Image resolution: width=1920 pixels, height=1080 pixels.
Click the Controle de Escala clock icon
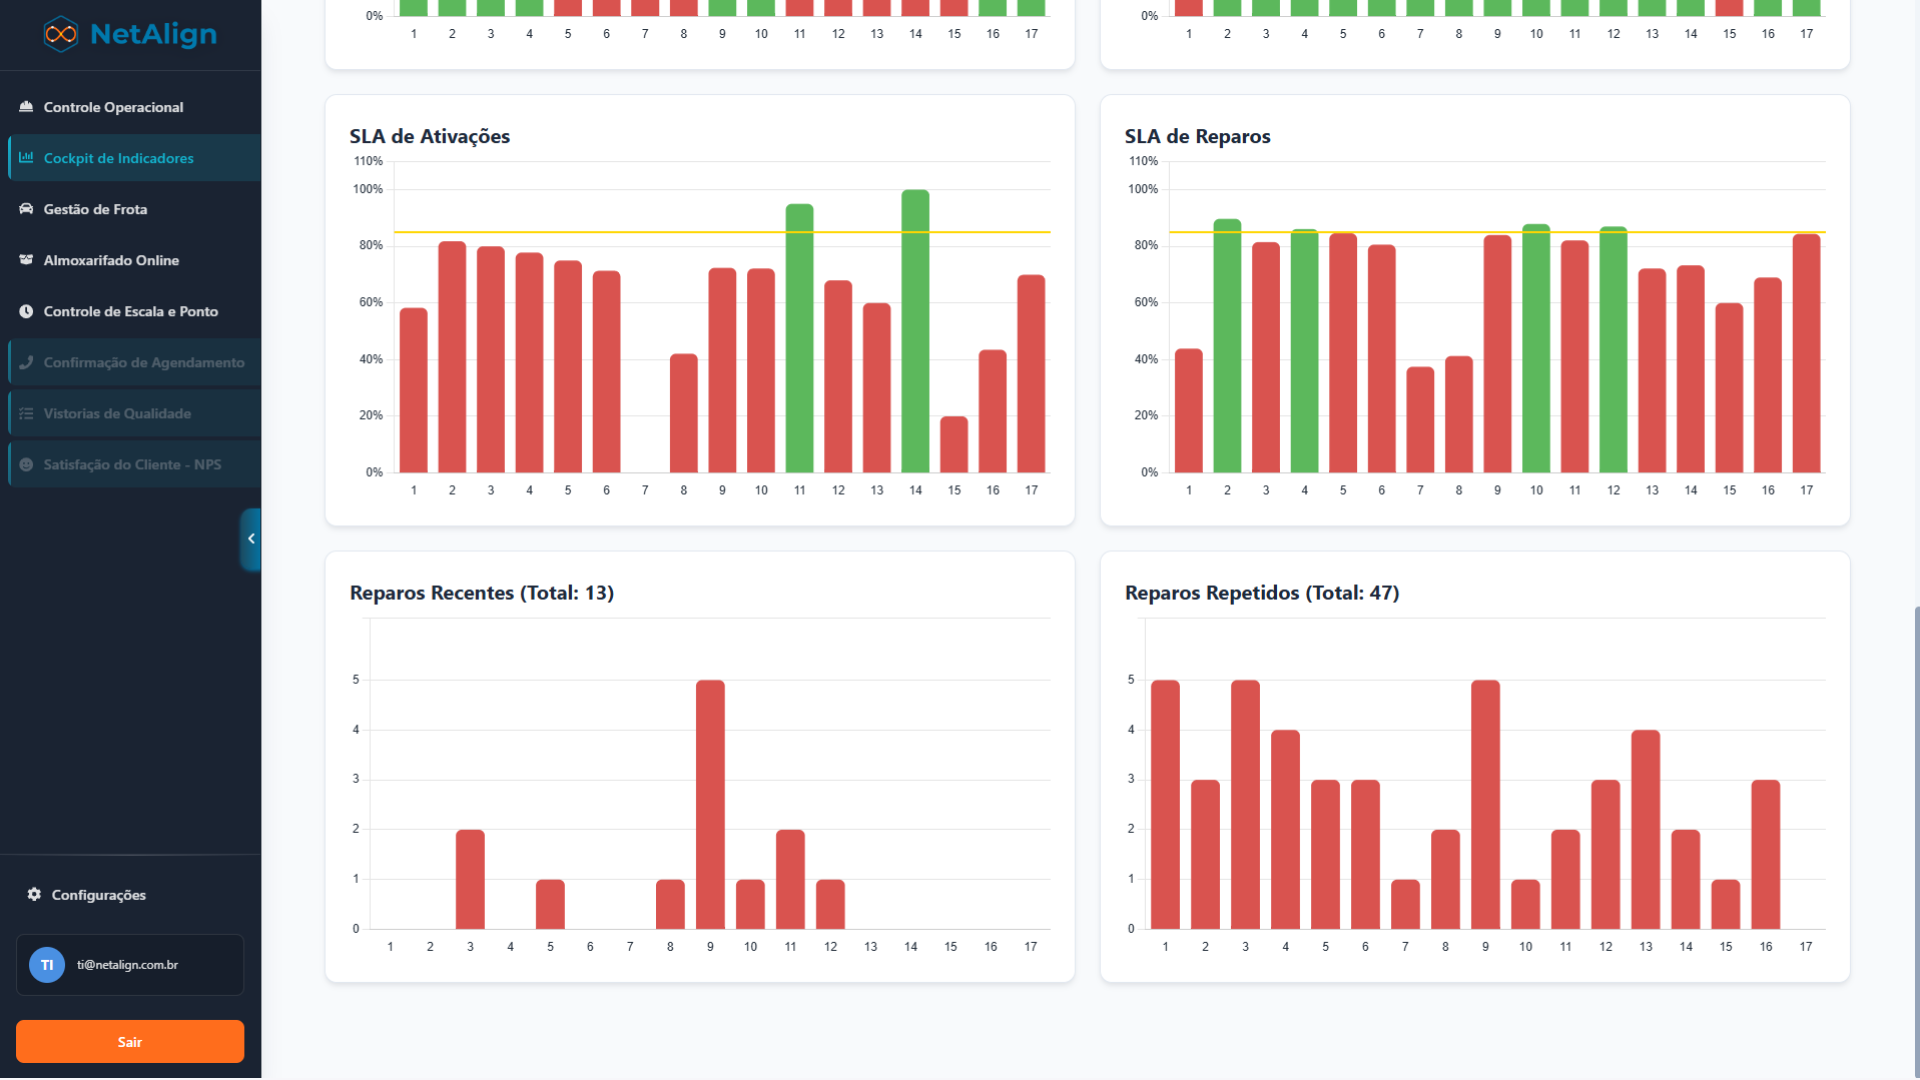coord(26,311)
